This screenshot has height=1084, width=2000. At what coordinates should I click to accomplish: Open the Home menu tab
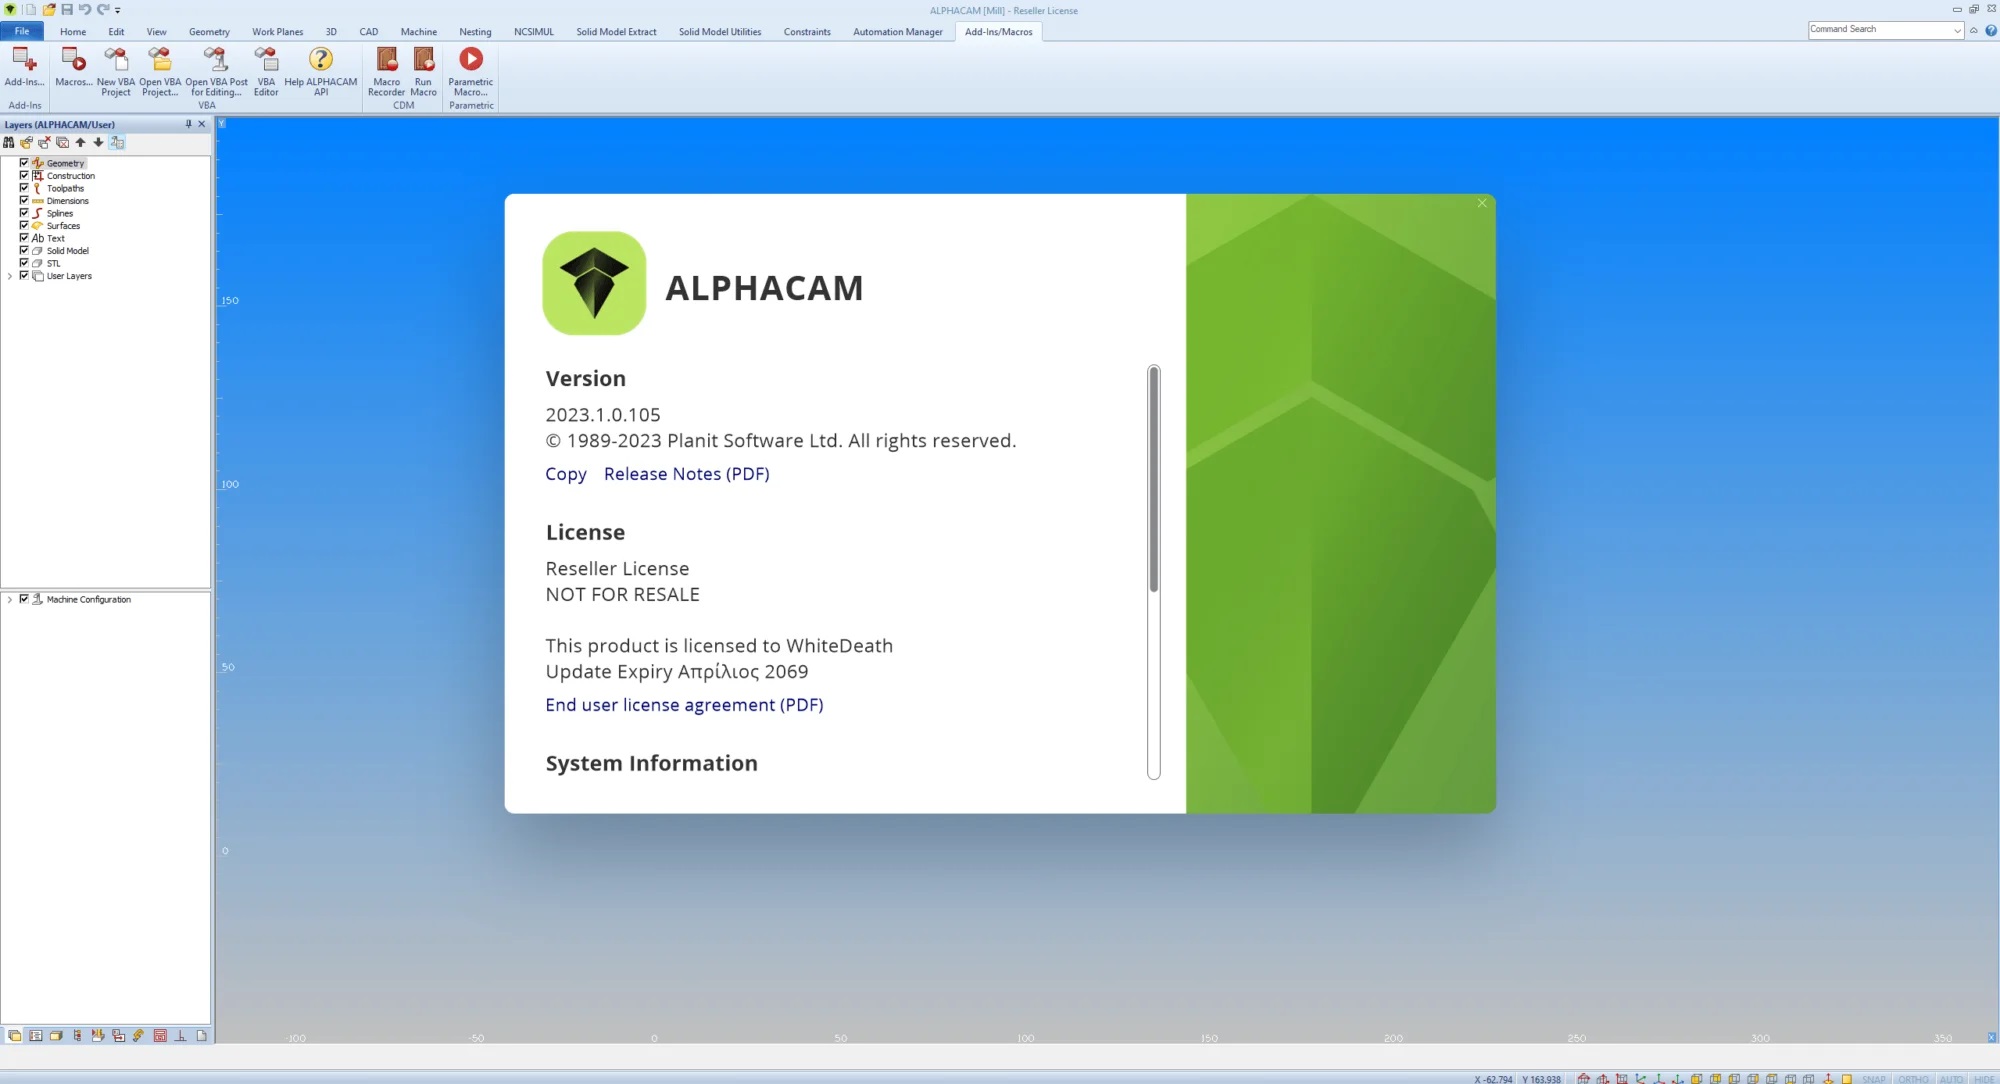pyautogui.click(x=73, y=31)
